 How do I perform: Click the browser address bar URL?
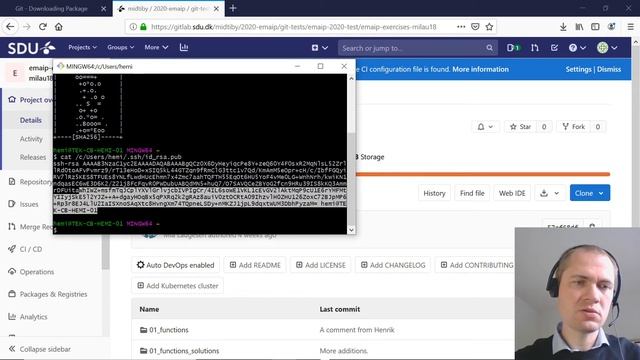293,27
